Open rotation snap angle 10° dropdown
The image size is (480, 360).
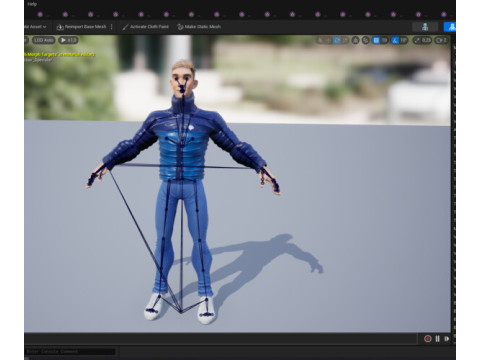tap(404, 40)
